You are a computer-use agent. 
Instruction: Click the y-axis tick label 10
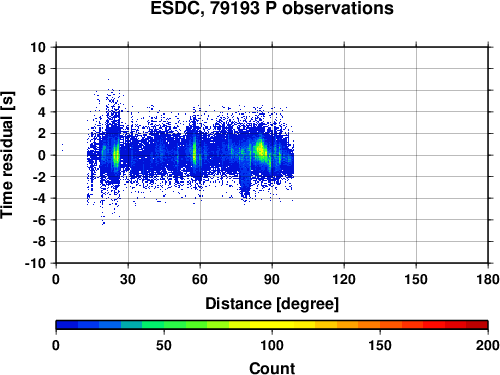coord(38,47)
